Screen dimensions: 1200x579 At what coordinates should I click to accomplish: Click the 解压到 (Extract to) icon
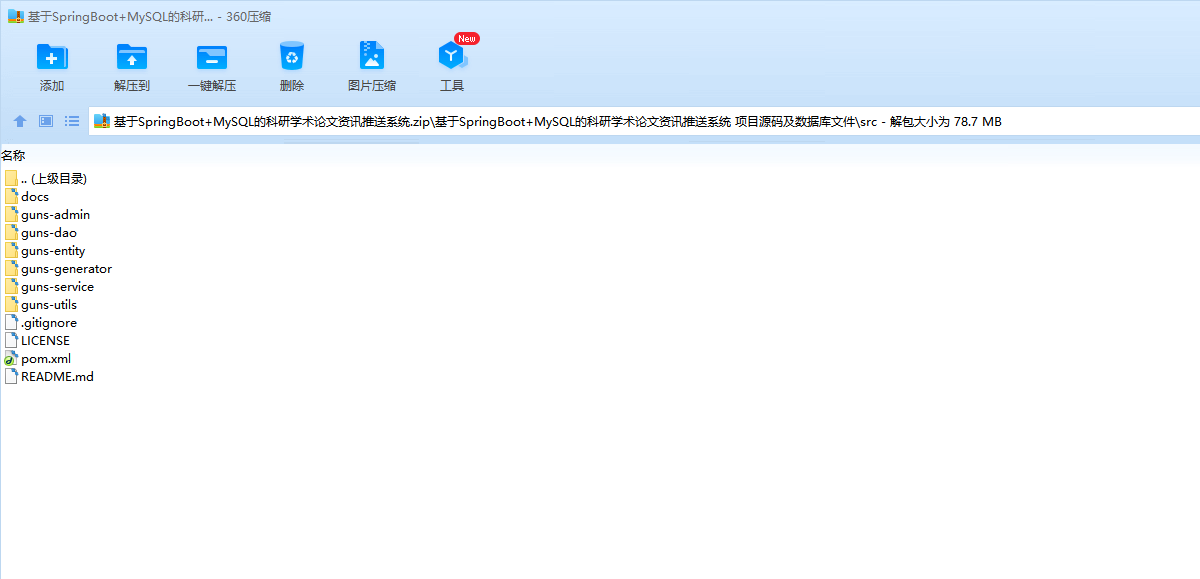[x=132, y=57]
